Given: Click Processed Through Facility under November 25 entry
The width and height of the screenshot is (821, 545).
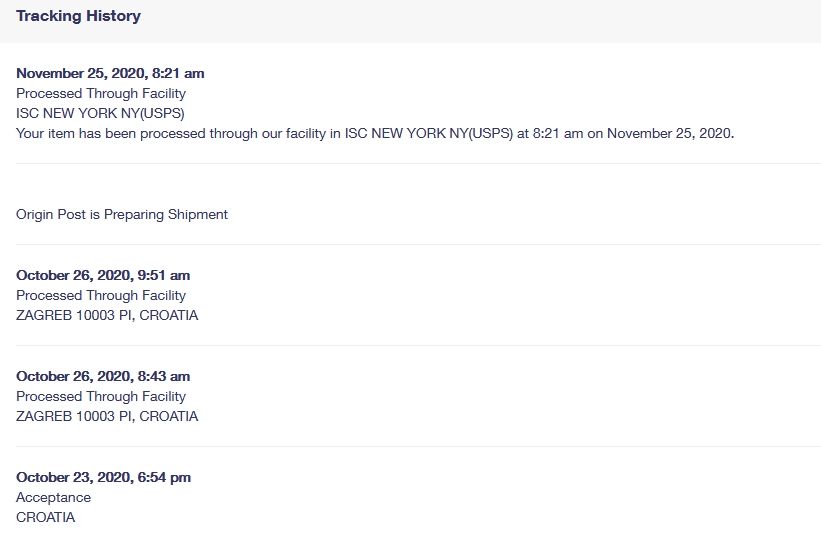Looking at the screenshot, I should coord(101,93).
